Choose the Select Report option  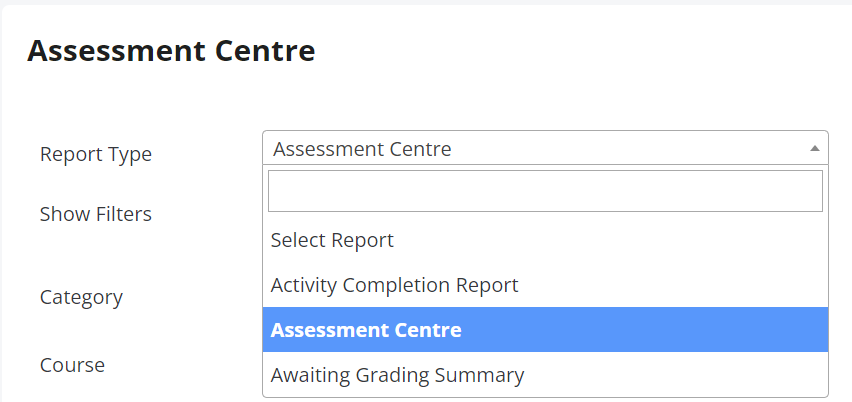click(x=545, y=240)
